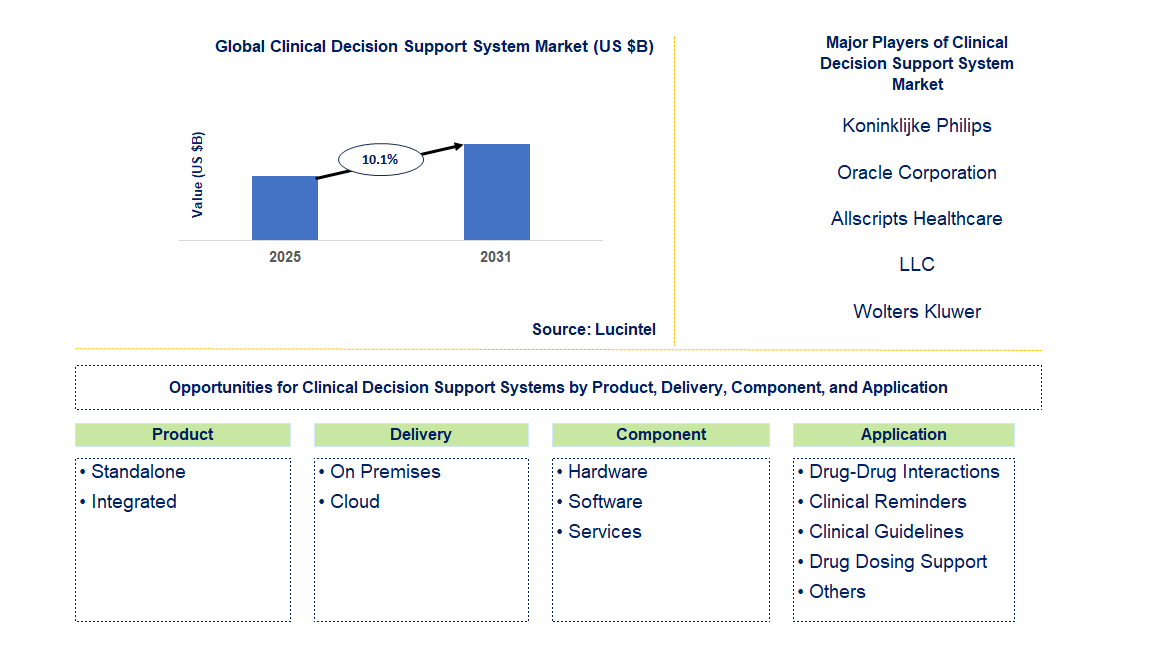Click the LLC text entry
The image size is (1170, 662).
coord(917,265)
